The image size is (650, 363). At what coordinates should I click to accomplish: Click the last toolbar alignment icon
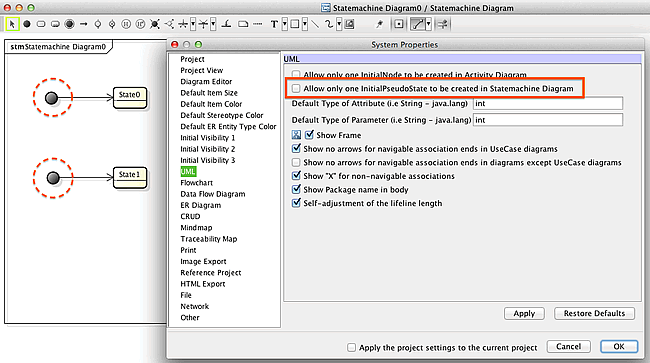(x=442, y=24)
